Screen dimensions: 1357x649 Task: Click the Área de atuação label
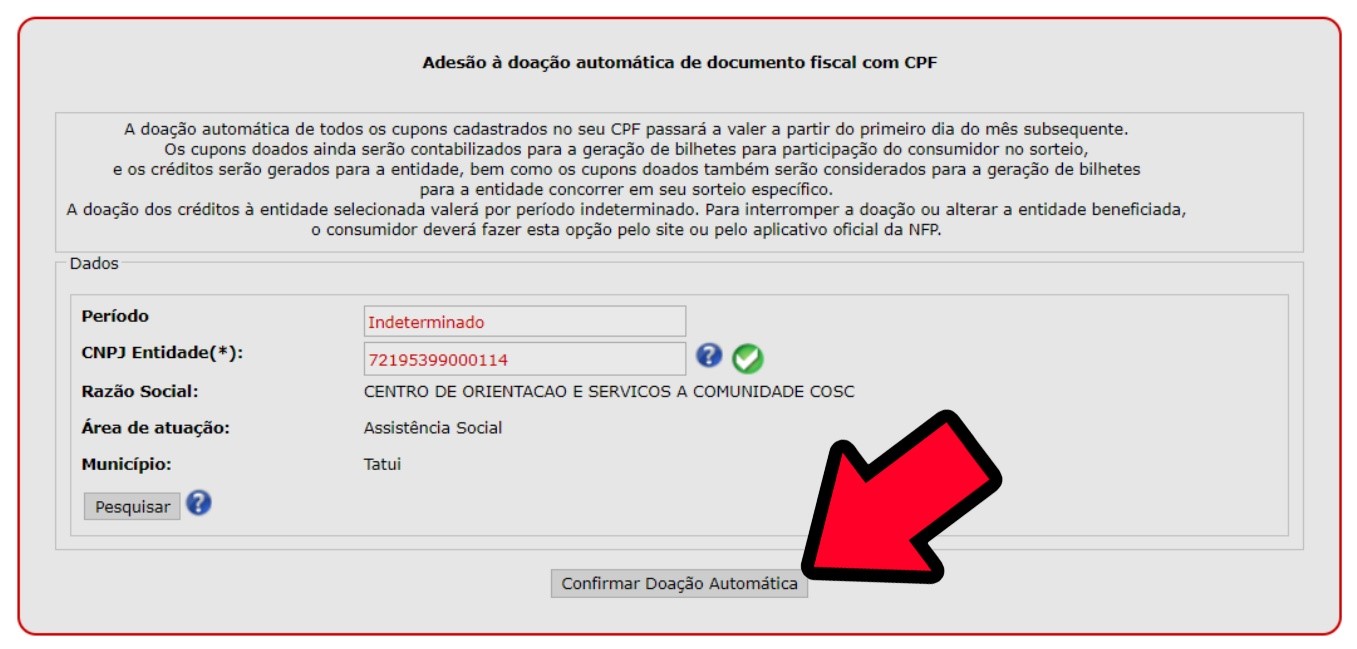[x=156, y=428]
